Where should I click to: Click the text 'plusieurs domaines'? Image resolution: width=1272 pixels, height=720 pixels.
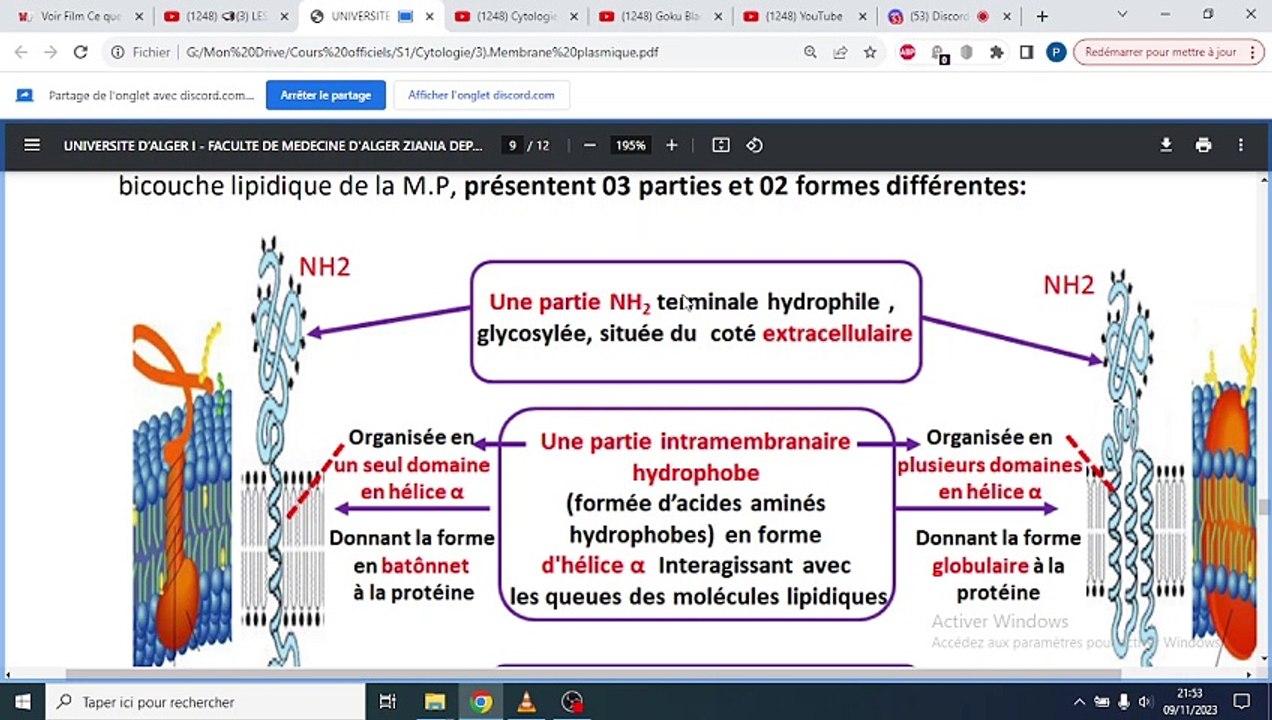tap(989, 465)
